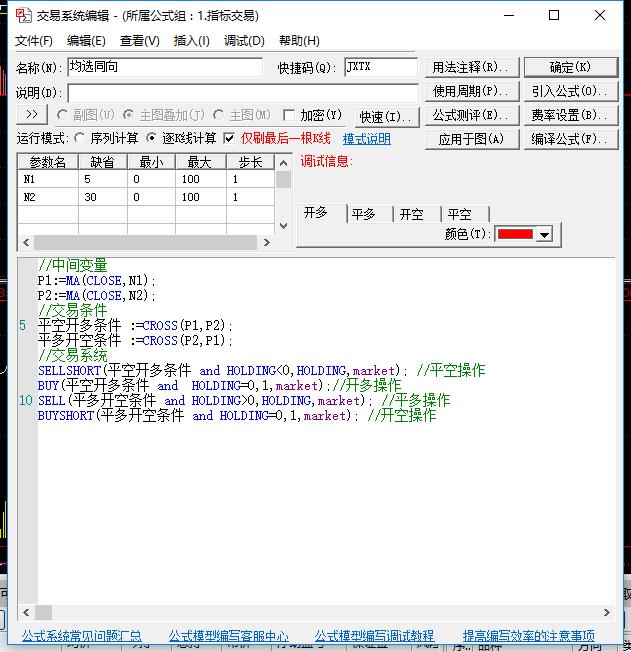The width and height of the screenshot is (631, 652).
Task: Click N2 default value 30
Action: click(x=102, y=197)
